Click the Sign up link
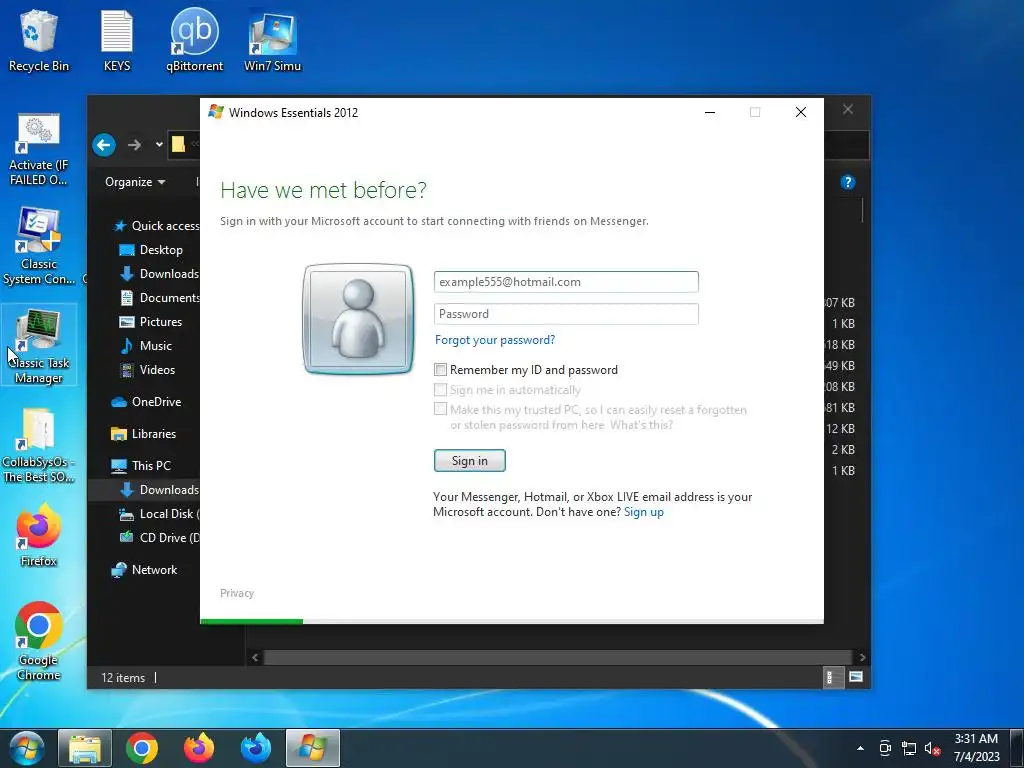The image size is (1024, 768). pyautogui.click(x=644, y=512)
